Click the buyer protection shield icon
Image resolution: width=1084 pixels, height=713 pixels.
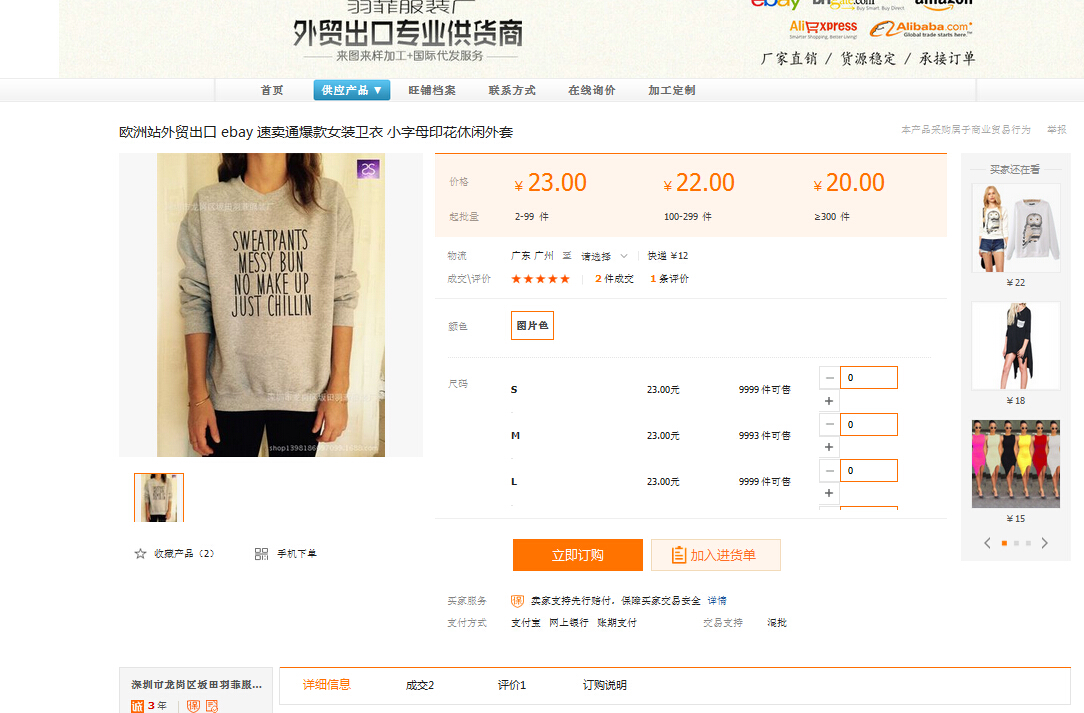(517, 601)
